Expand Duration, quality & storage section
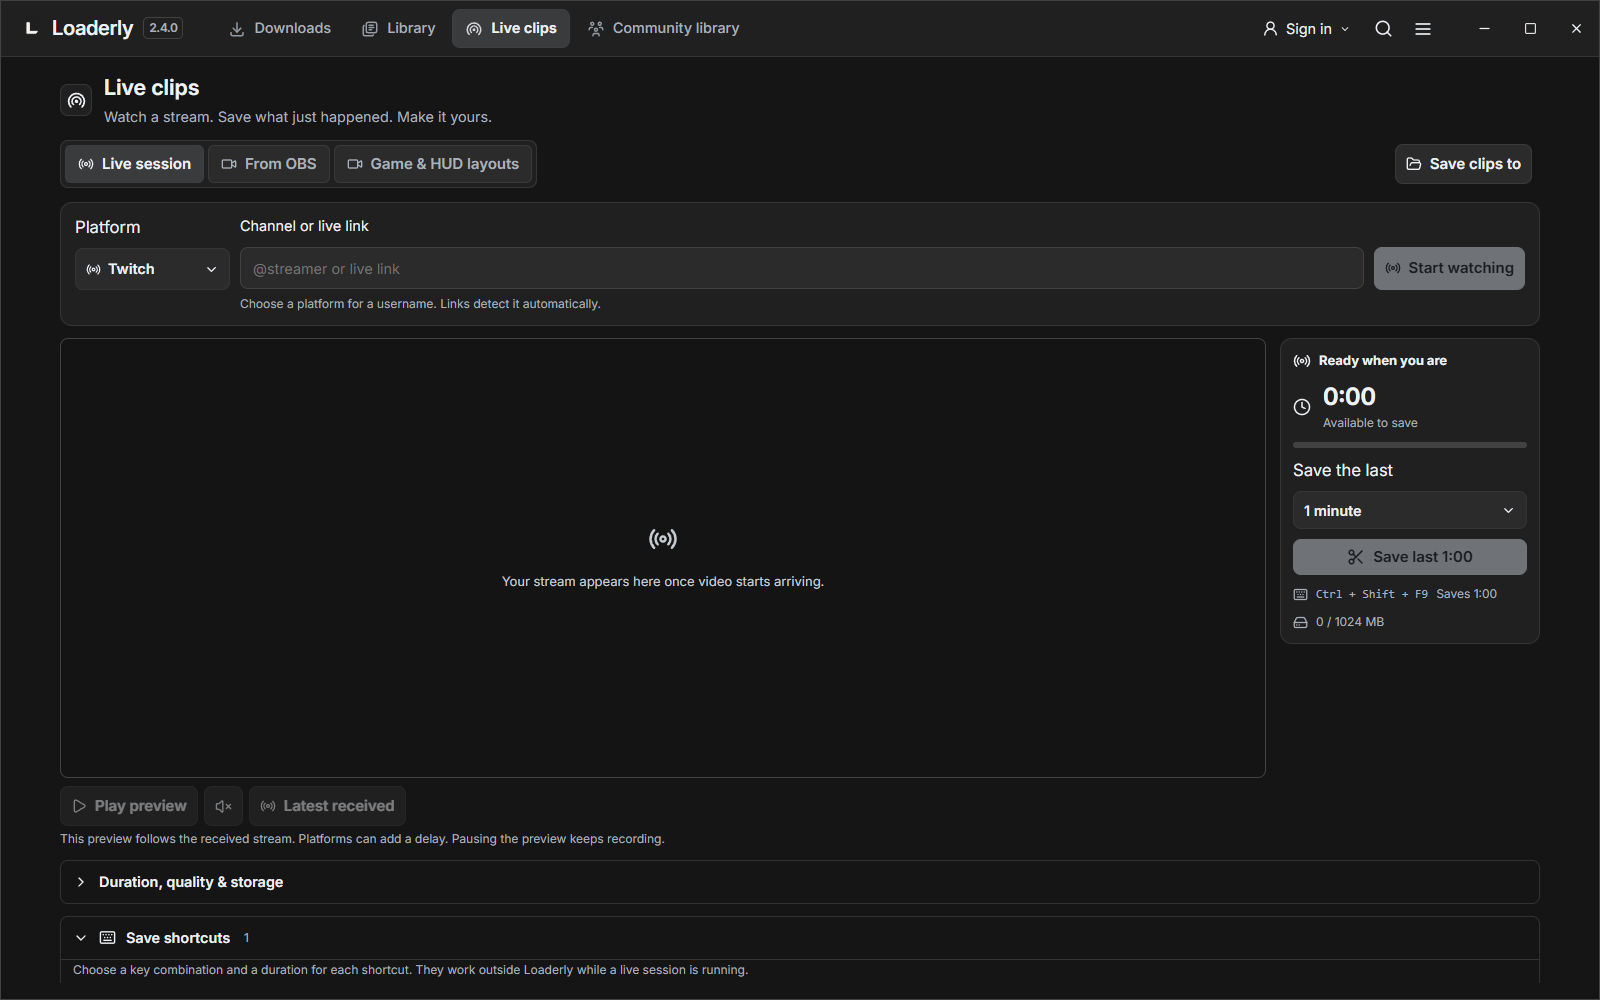Screen dimensions: 1600x1000 coord(799,882)
